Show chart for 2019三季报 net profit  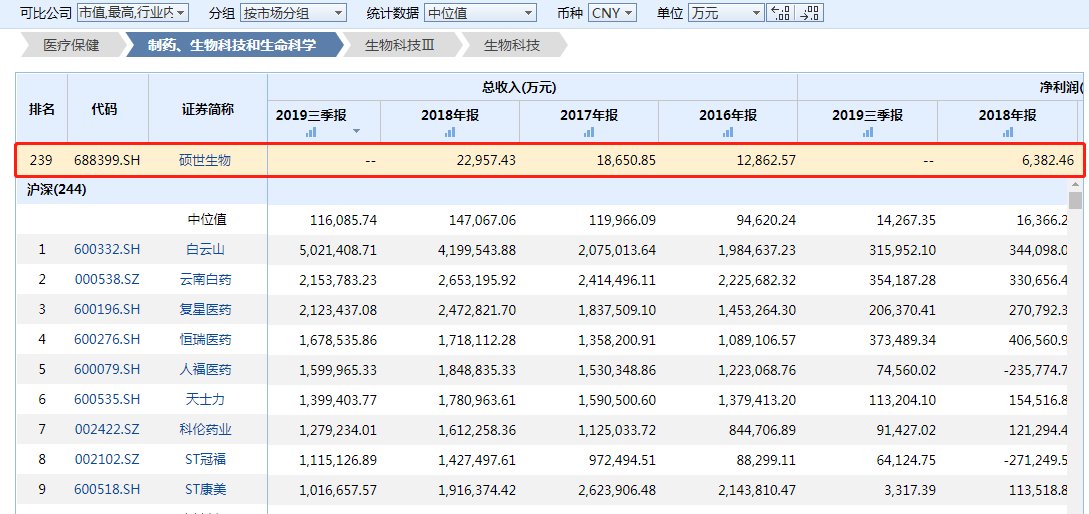click(x=867, y=131)
